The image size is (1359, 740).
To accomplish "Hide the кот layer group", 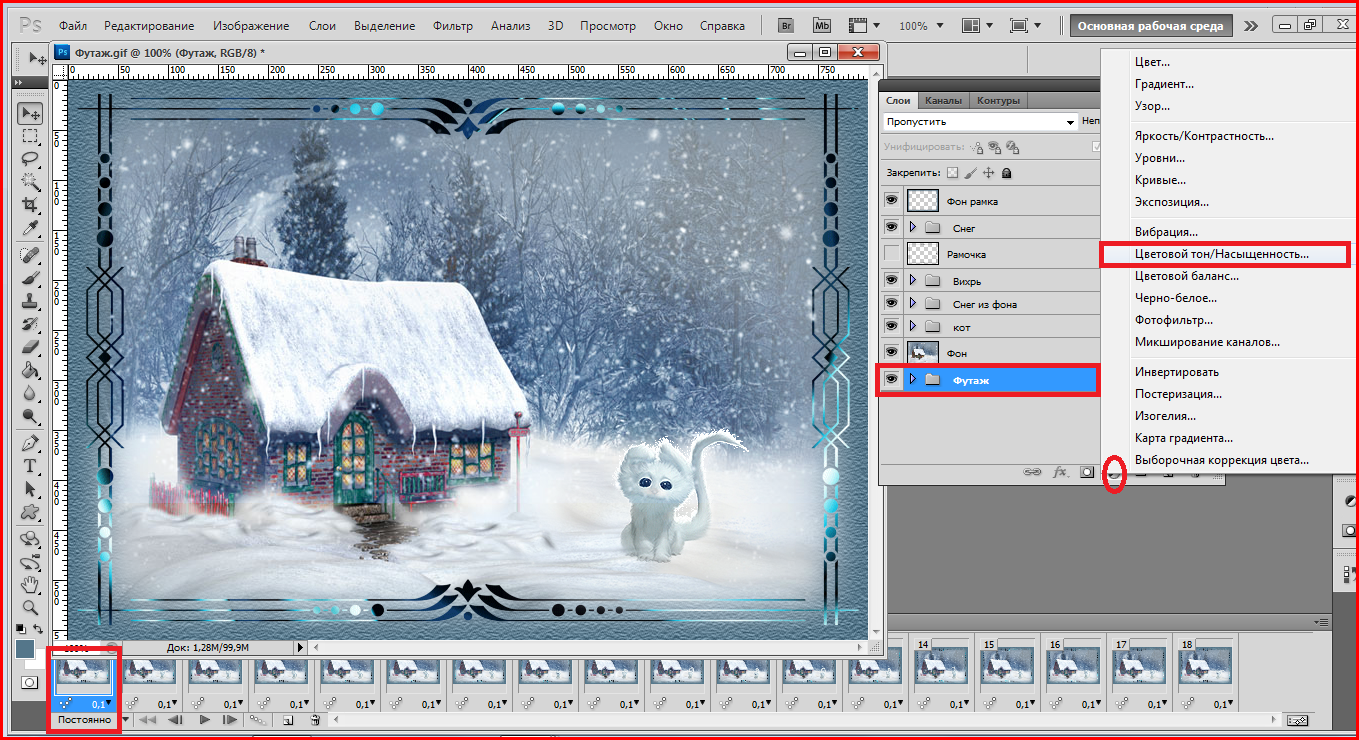I will coord(891,327).
